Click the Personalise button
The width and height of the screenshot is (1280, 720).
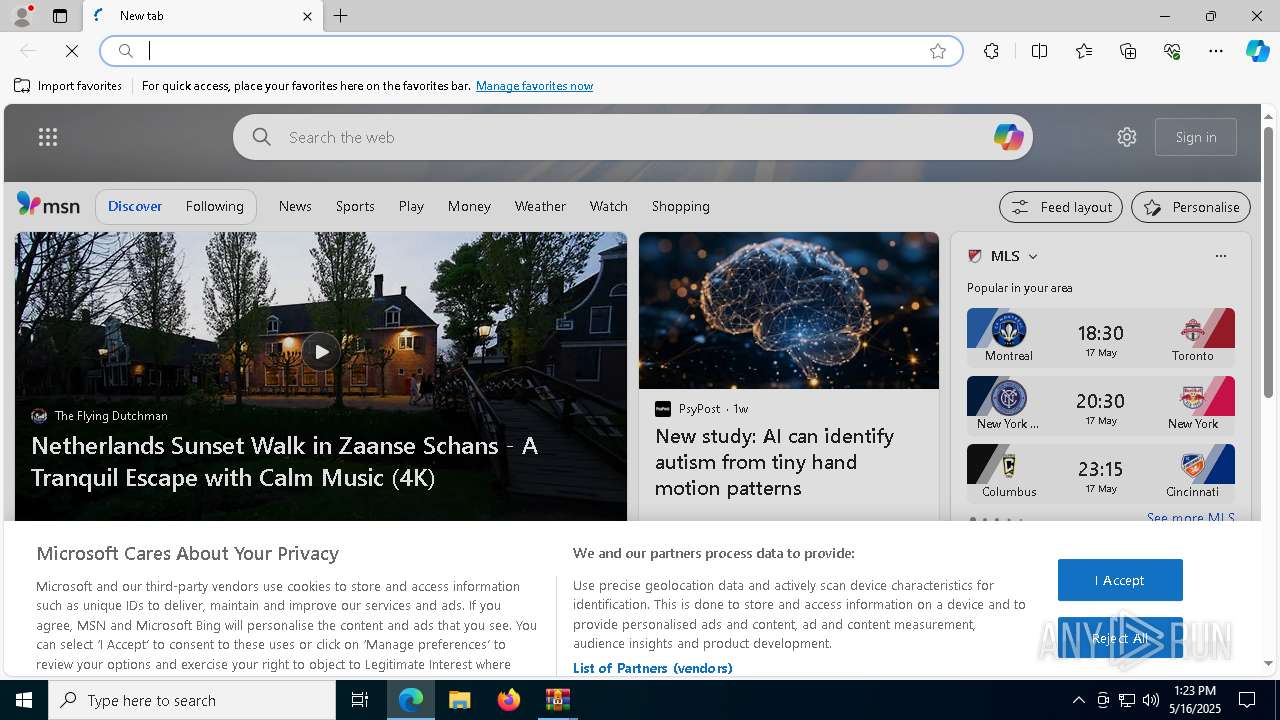point(1191,207)
